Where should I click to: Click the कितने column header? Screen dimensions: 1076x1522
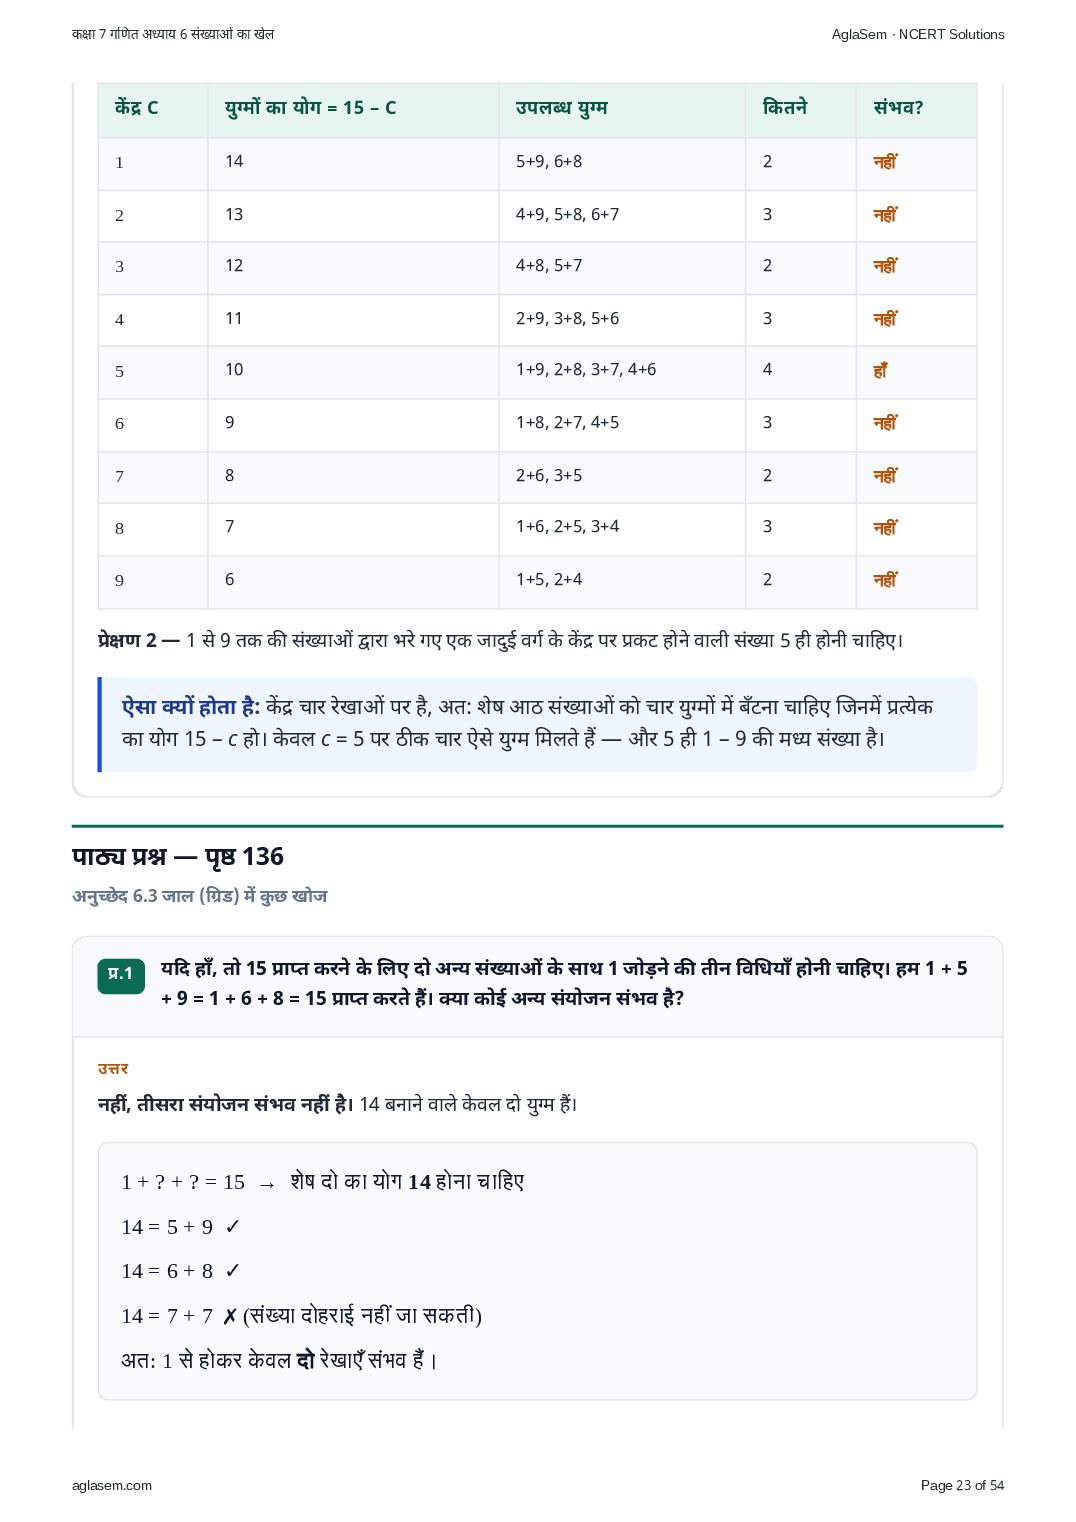(785, 108)
